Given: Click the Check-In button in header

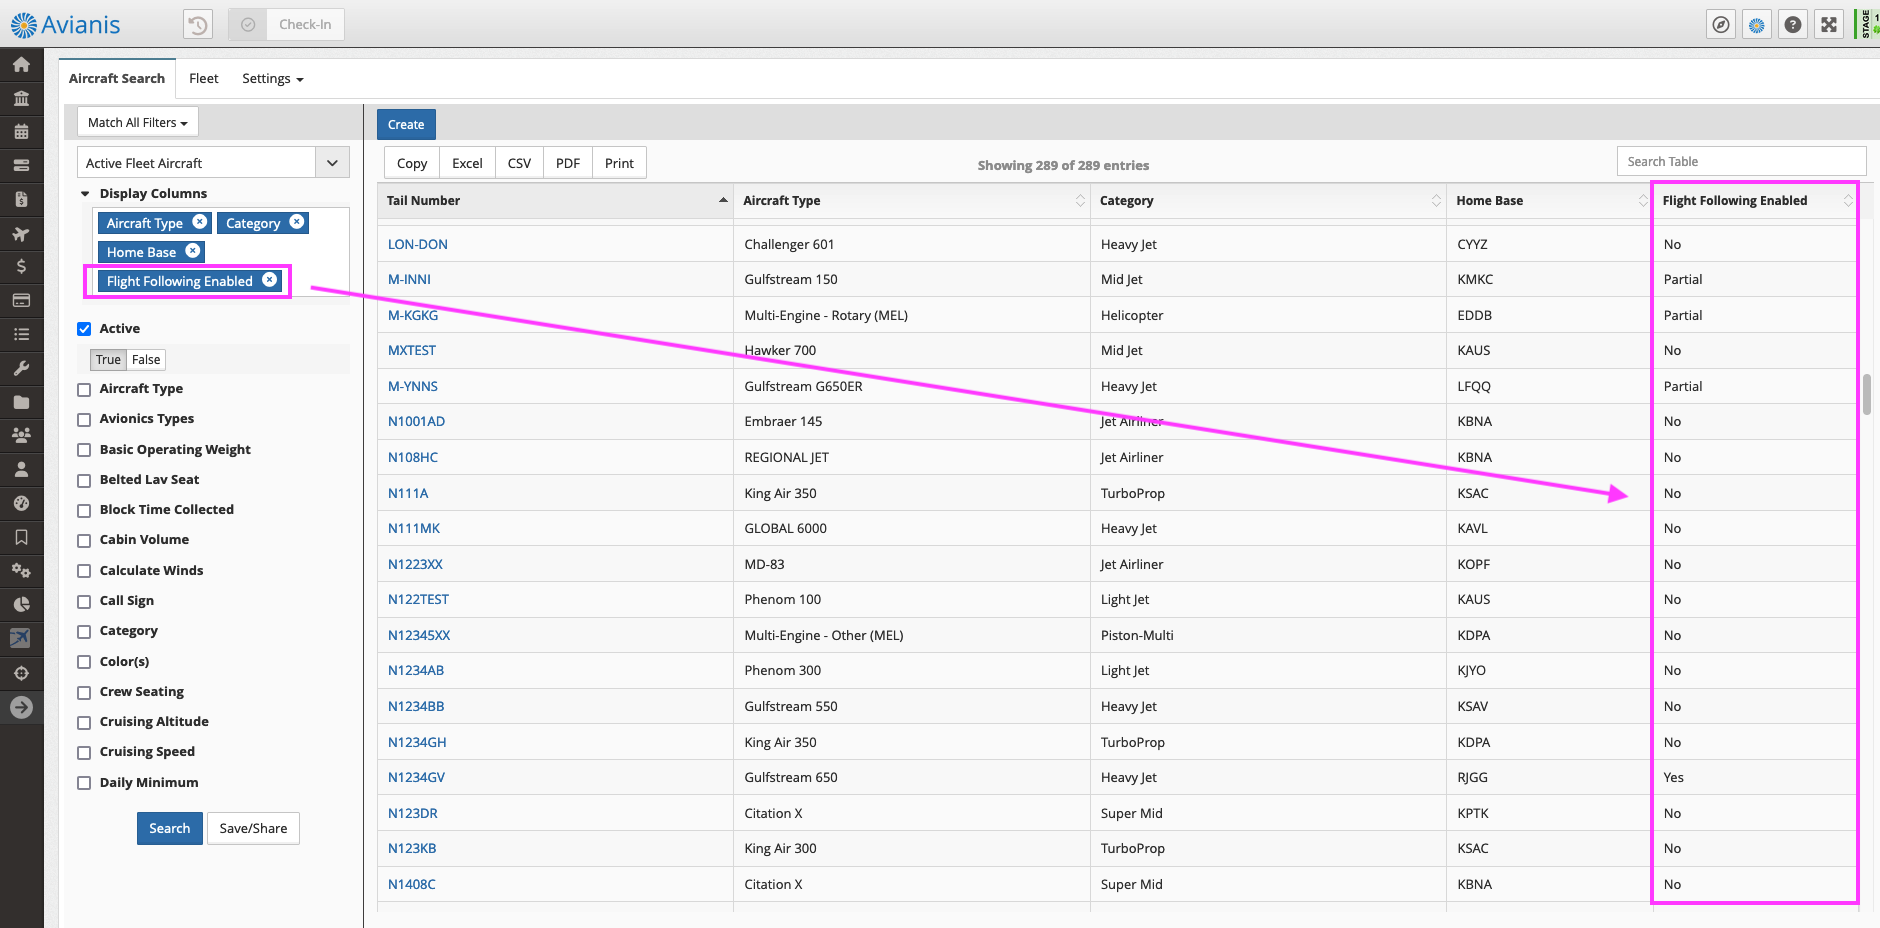Looking at the screenshot, I should tap(306, 24).
